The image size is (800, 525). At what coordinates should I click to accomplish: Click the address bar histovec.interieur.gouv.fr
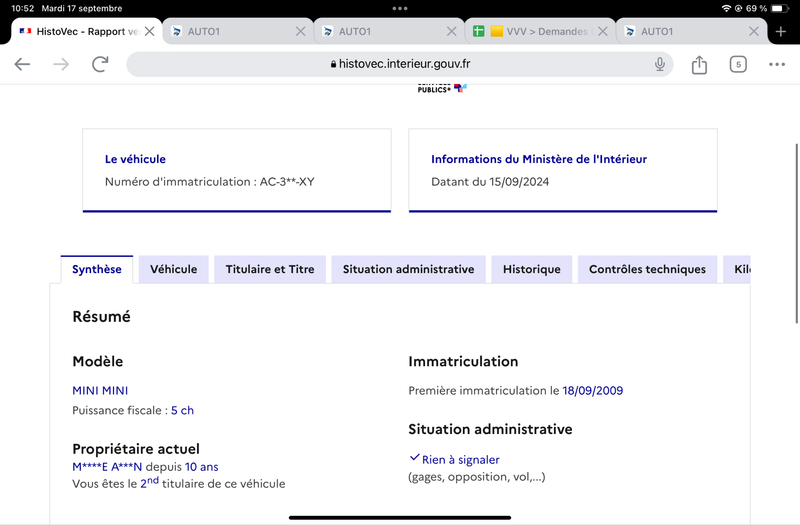tap(400, 64)
